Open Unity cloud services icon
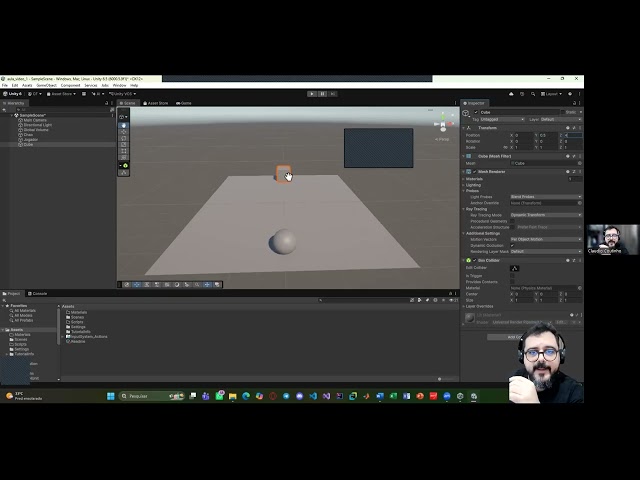This screenshot has width=640, height=480. coord(511,94)
